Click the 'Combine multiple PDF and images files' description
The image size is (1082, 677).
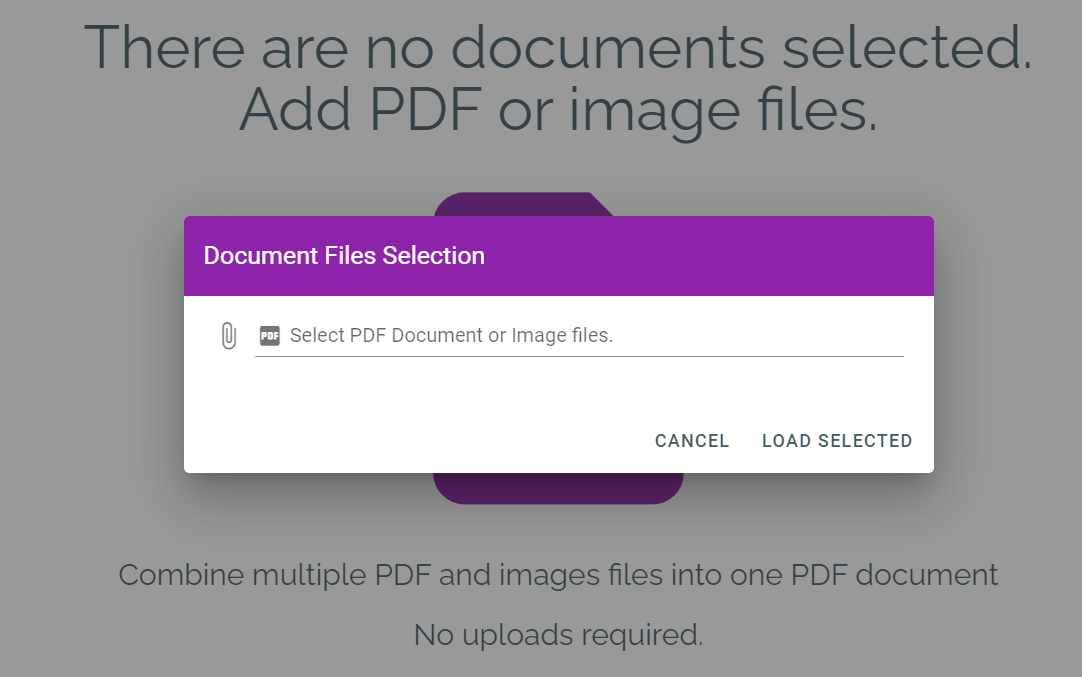558,575
